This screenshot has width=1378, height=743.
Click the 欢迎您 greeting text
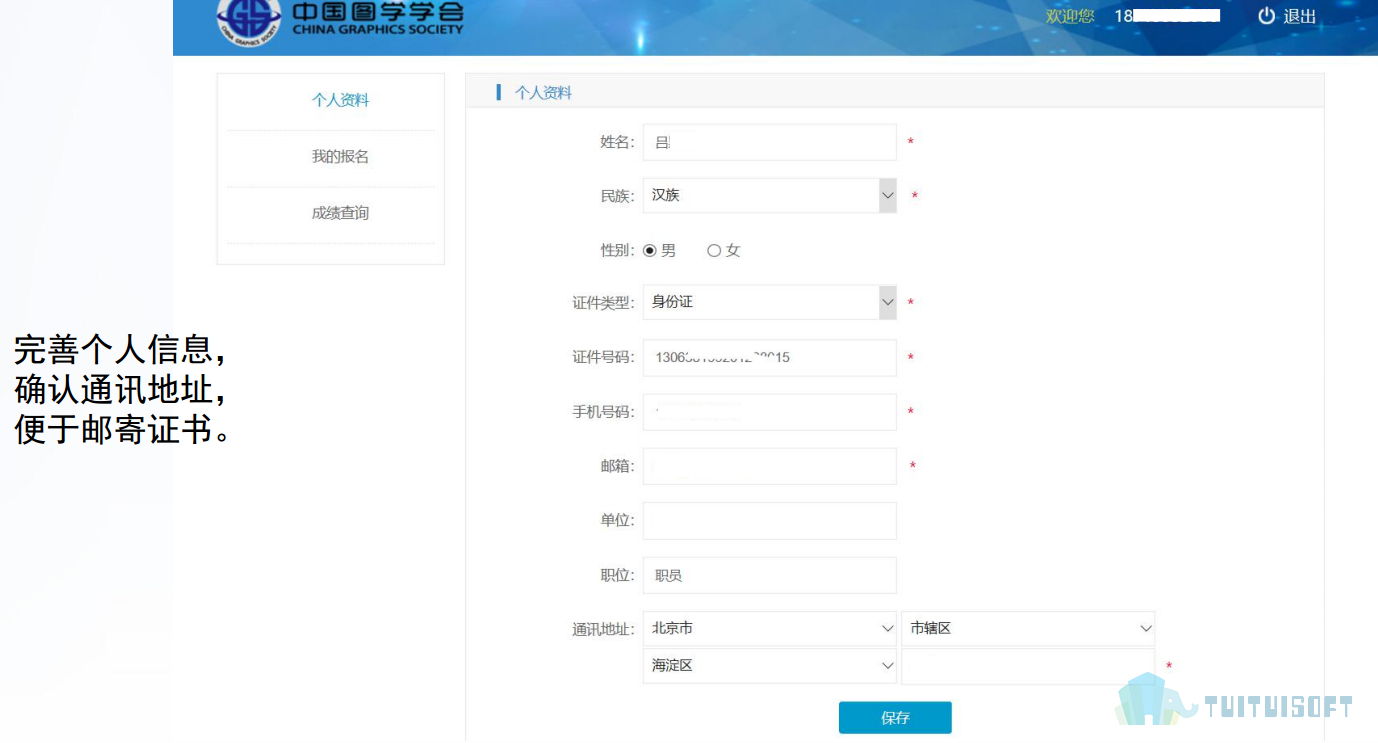1070,16
